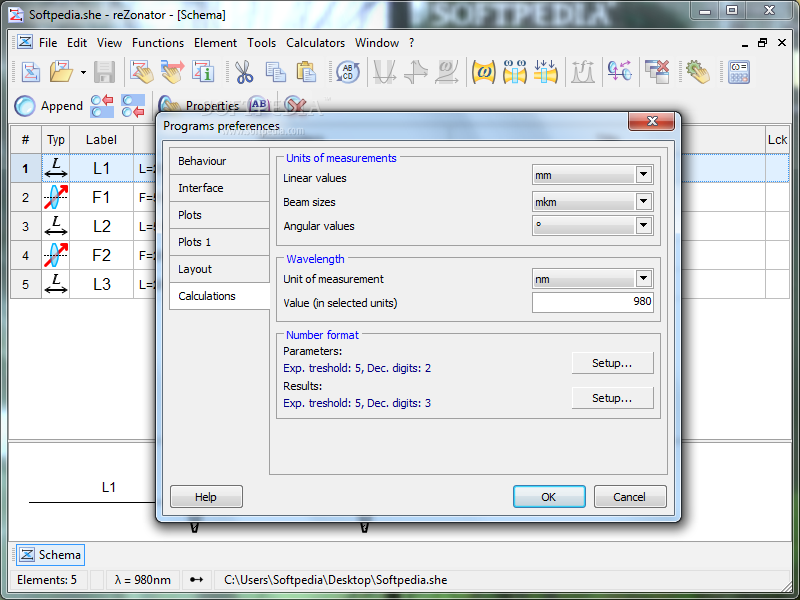Click the Paste clipboard icon

pos(307,72)
